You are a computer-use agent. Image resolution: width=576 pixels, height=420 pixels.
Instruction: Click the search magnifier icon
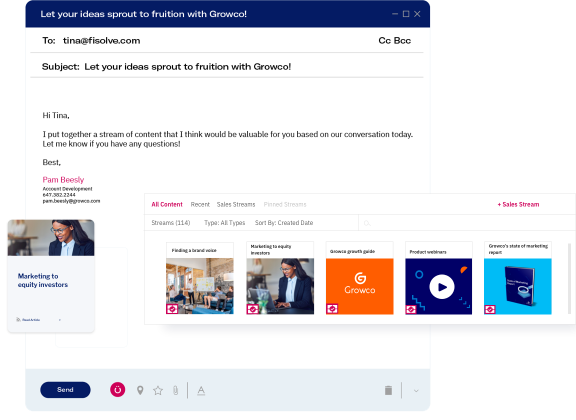coord(367,223)
